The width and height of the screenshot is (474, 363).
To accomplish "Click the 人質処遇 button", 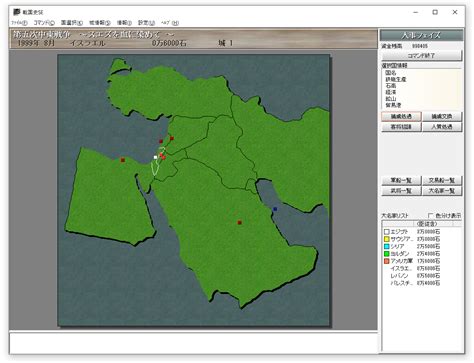I will coord(442,127).
